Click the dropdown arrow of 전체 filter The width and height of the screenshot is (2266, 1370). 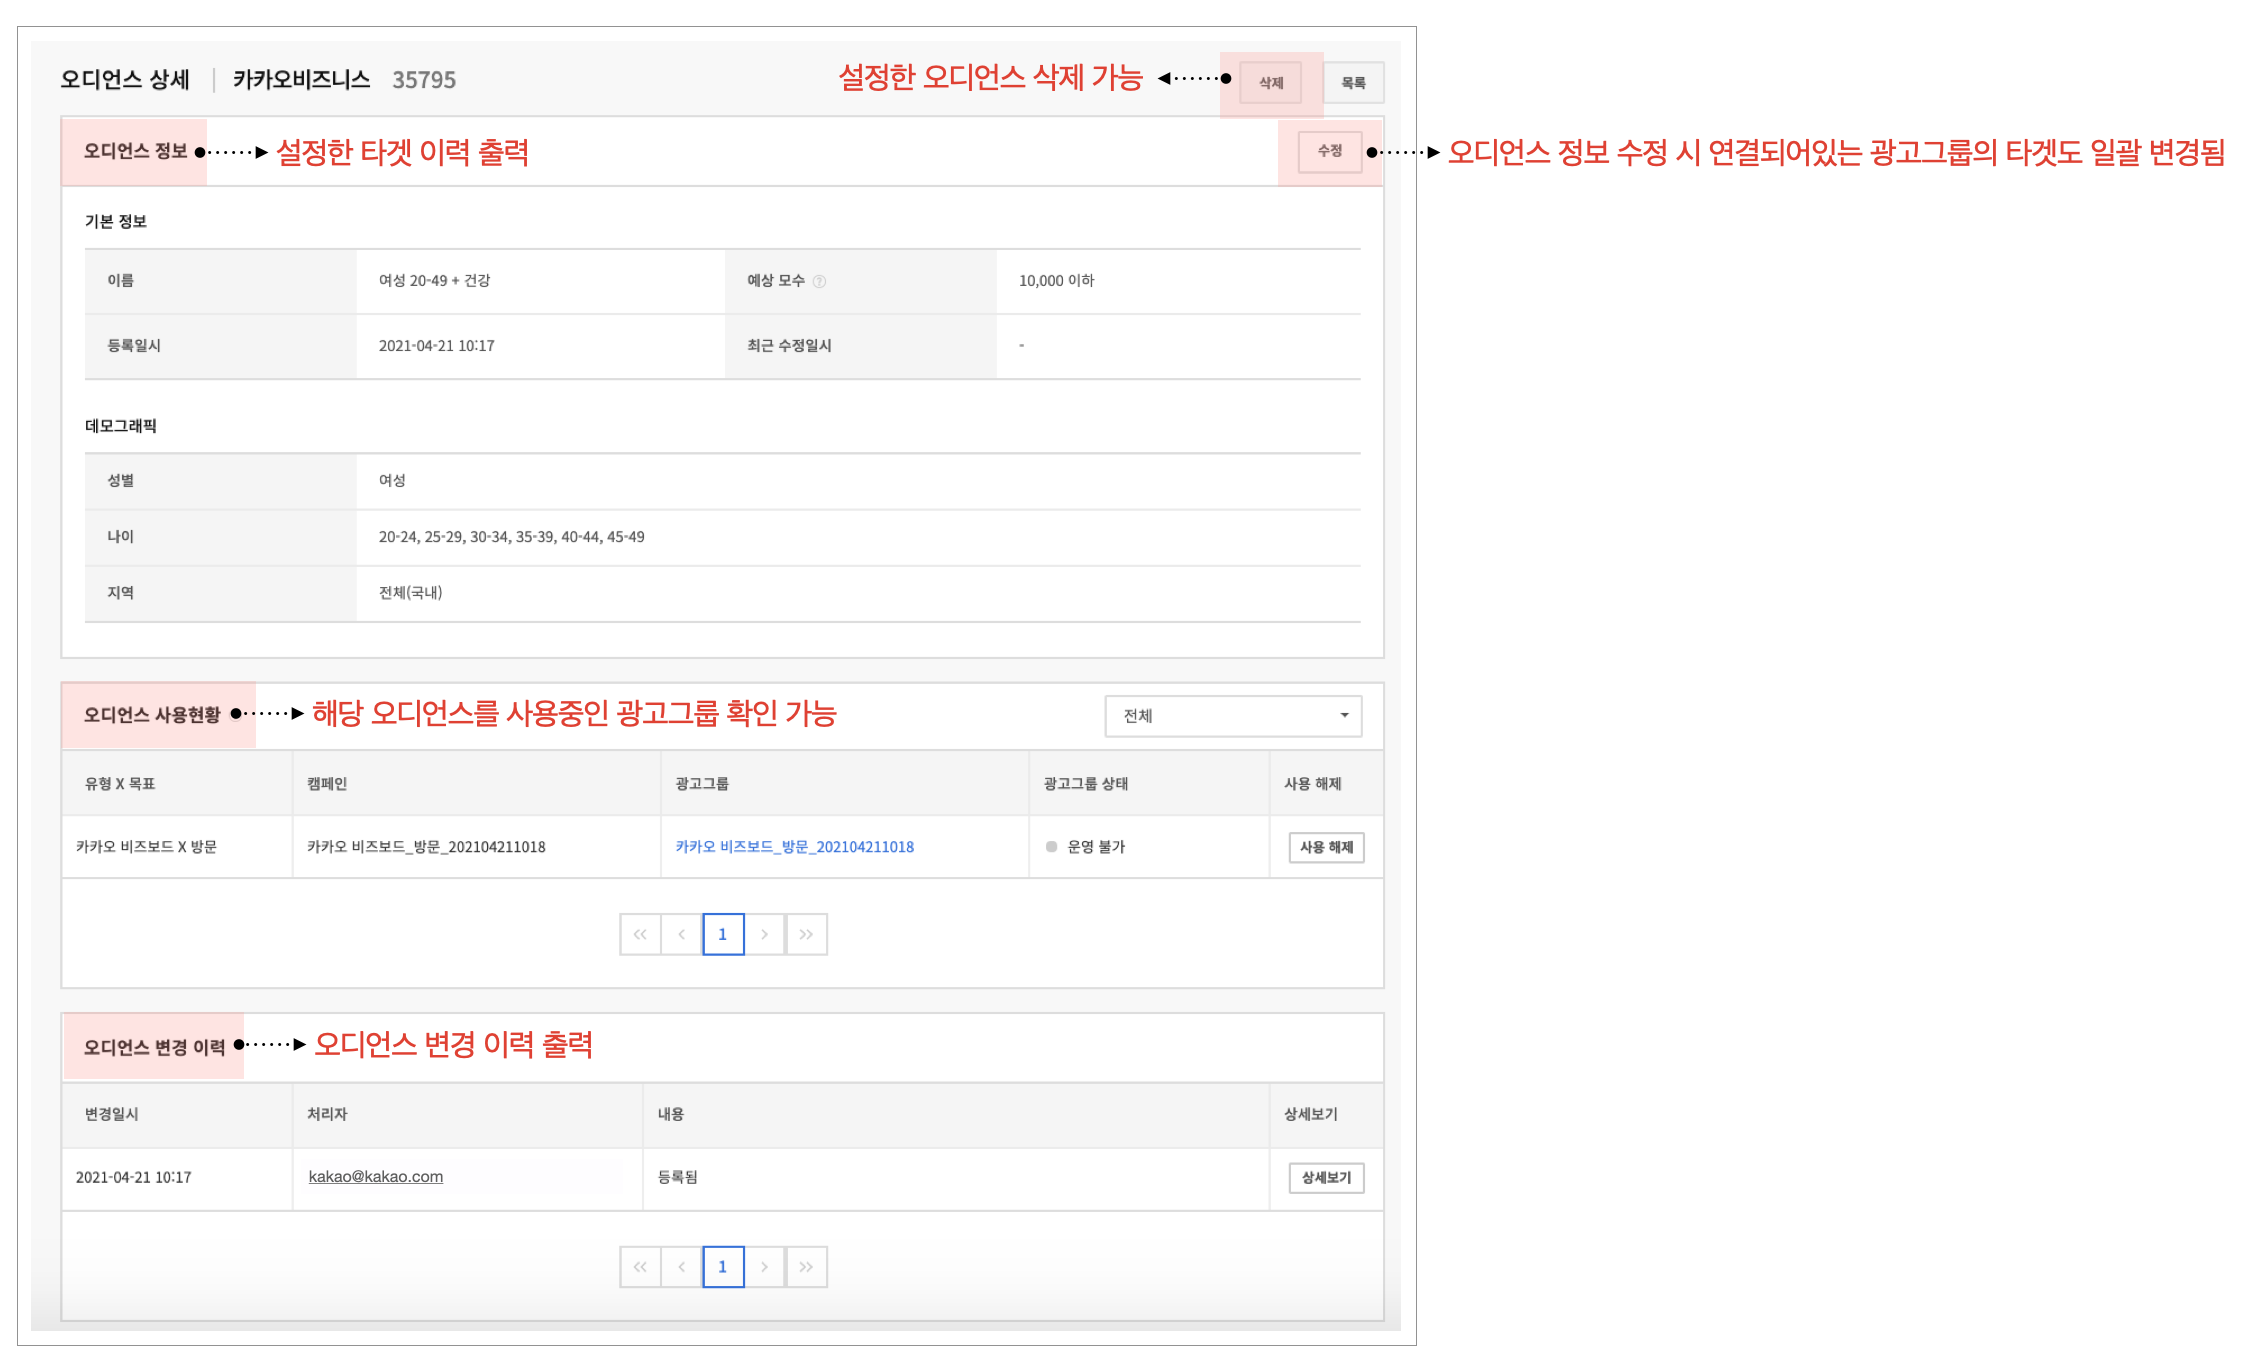pos(1344,716)
